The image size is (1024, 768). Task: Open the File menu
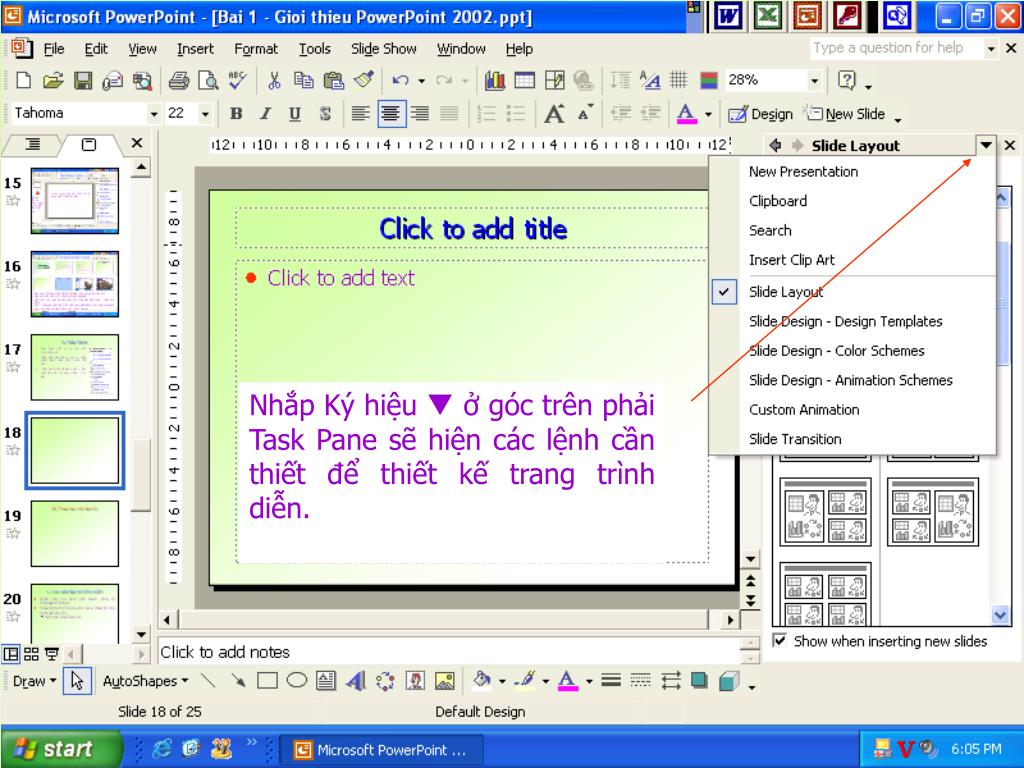[x=54, y=49]
